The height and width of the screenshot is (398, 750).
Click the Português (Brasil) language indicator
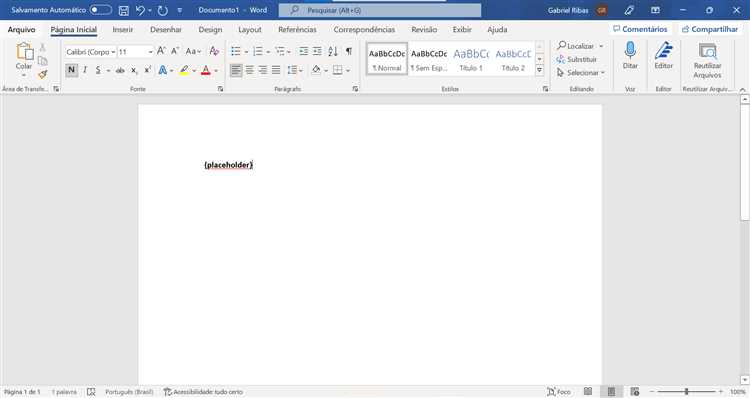129,392
